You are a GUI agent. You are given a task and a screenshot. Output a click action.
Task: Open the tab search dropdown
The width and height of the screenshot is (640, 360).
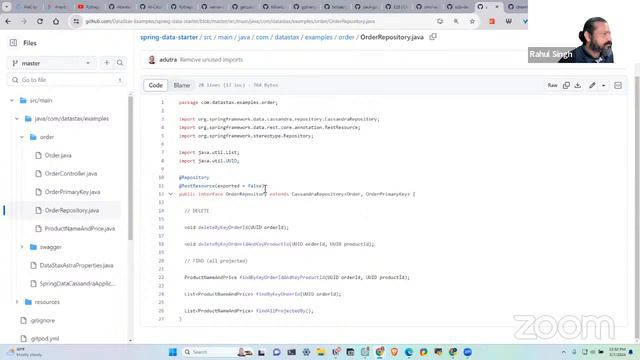pyautogui.click(x=7, y=7)
